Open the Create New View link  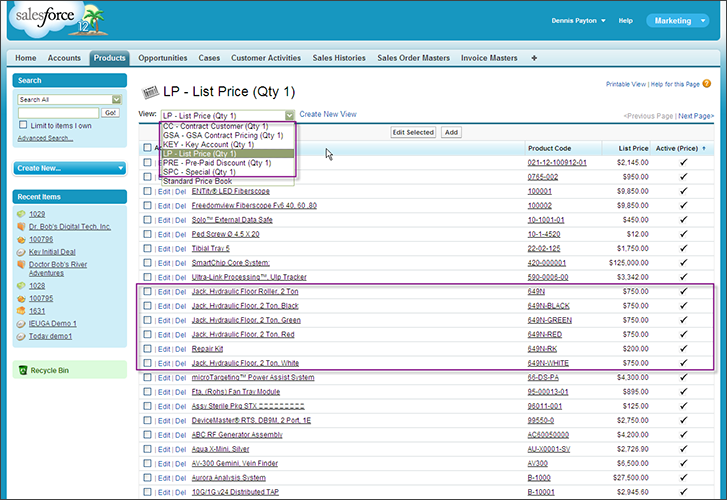(328, 114)
